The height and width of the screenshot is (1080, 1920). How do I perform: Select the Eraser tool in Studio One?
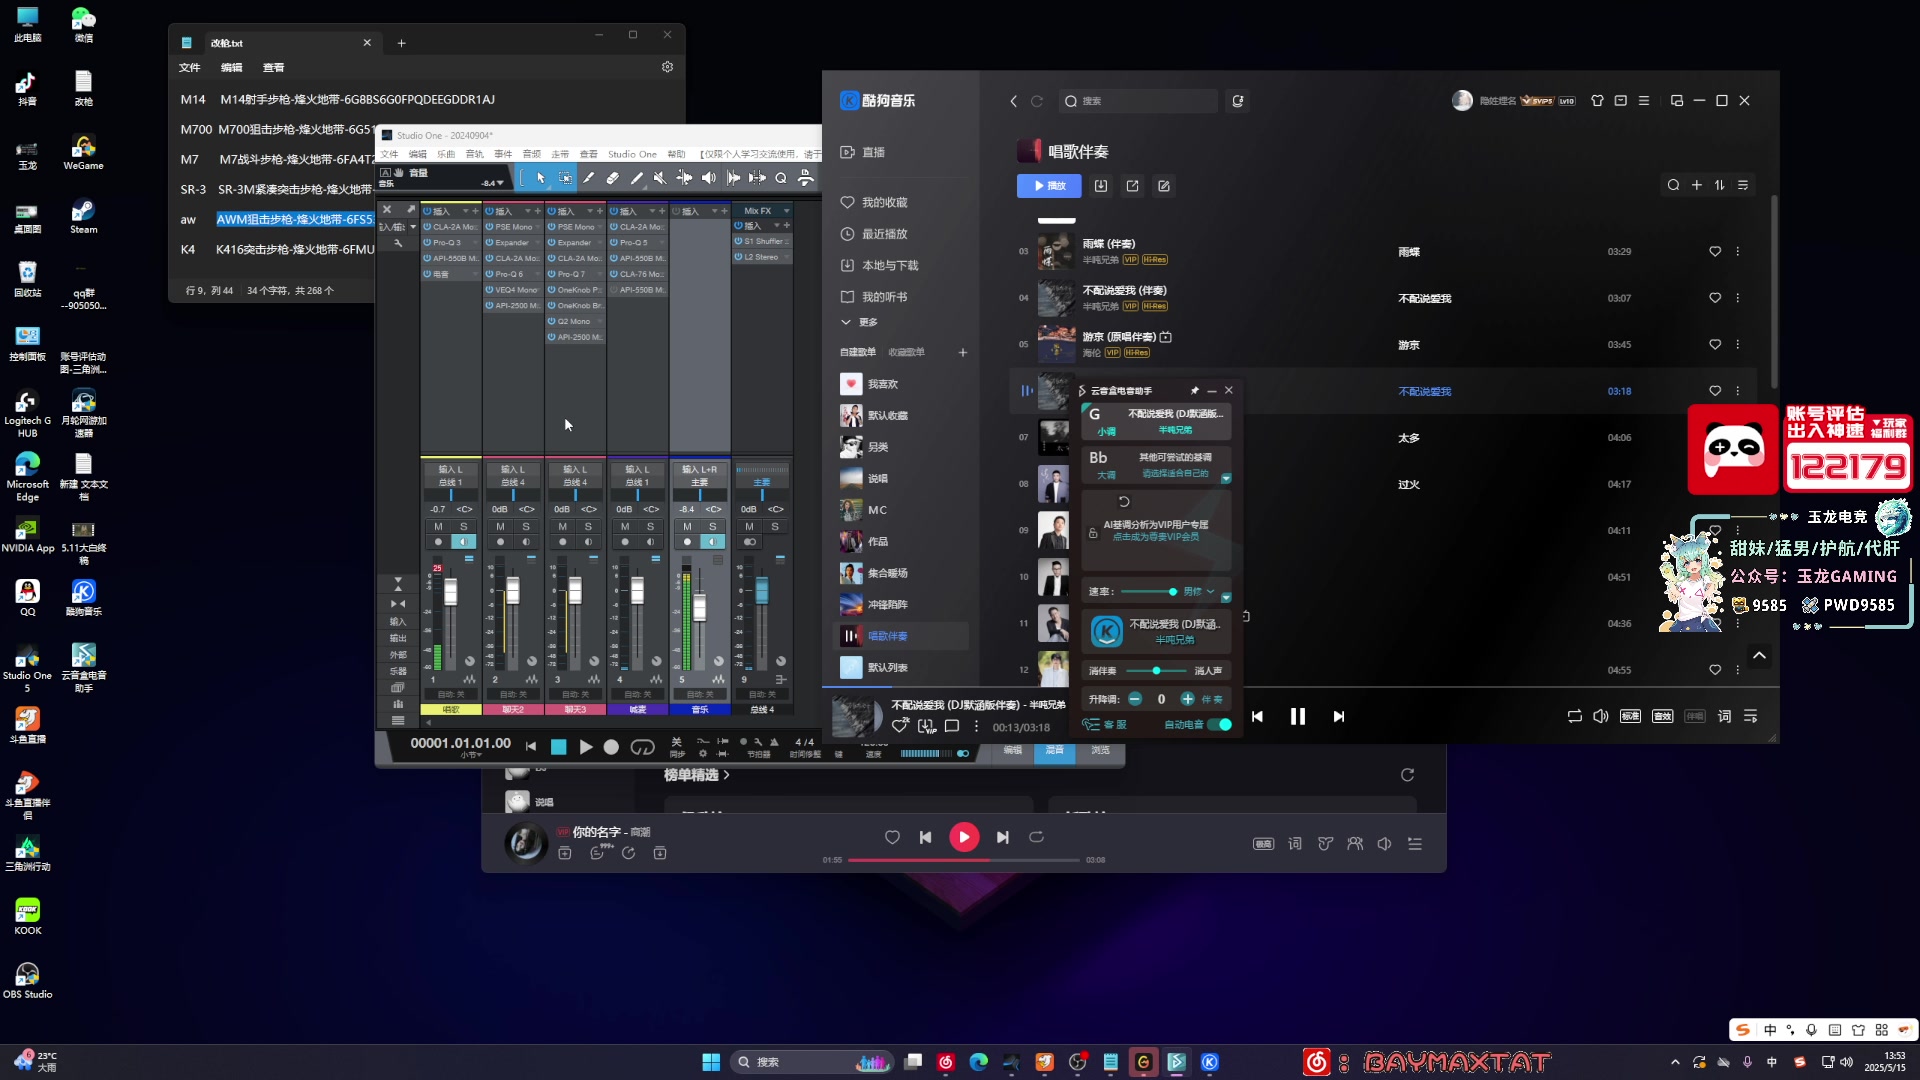point(613,178)
